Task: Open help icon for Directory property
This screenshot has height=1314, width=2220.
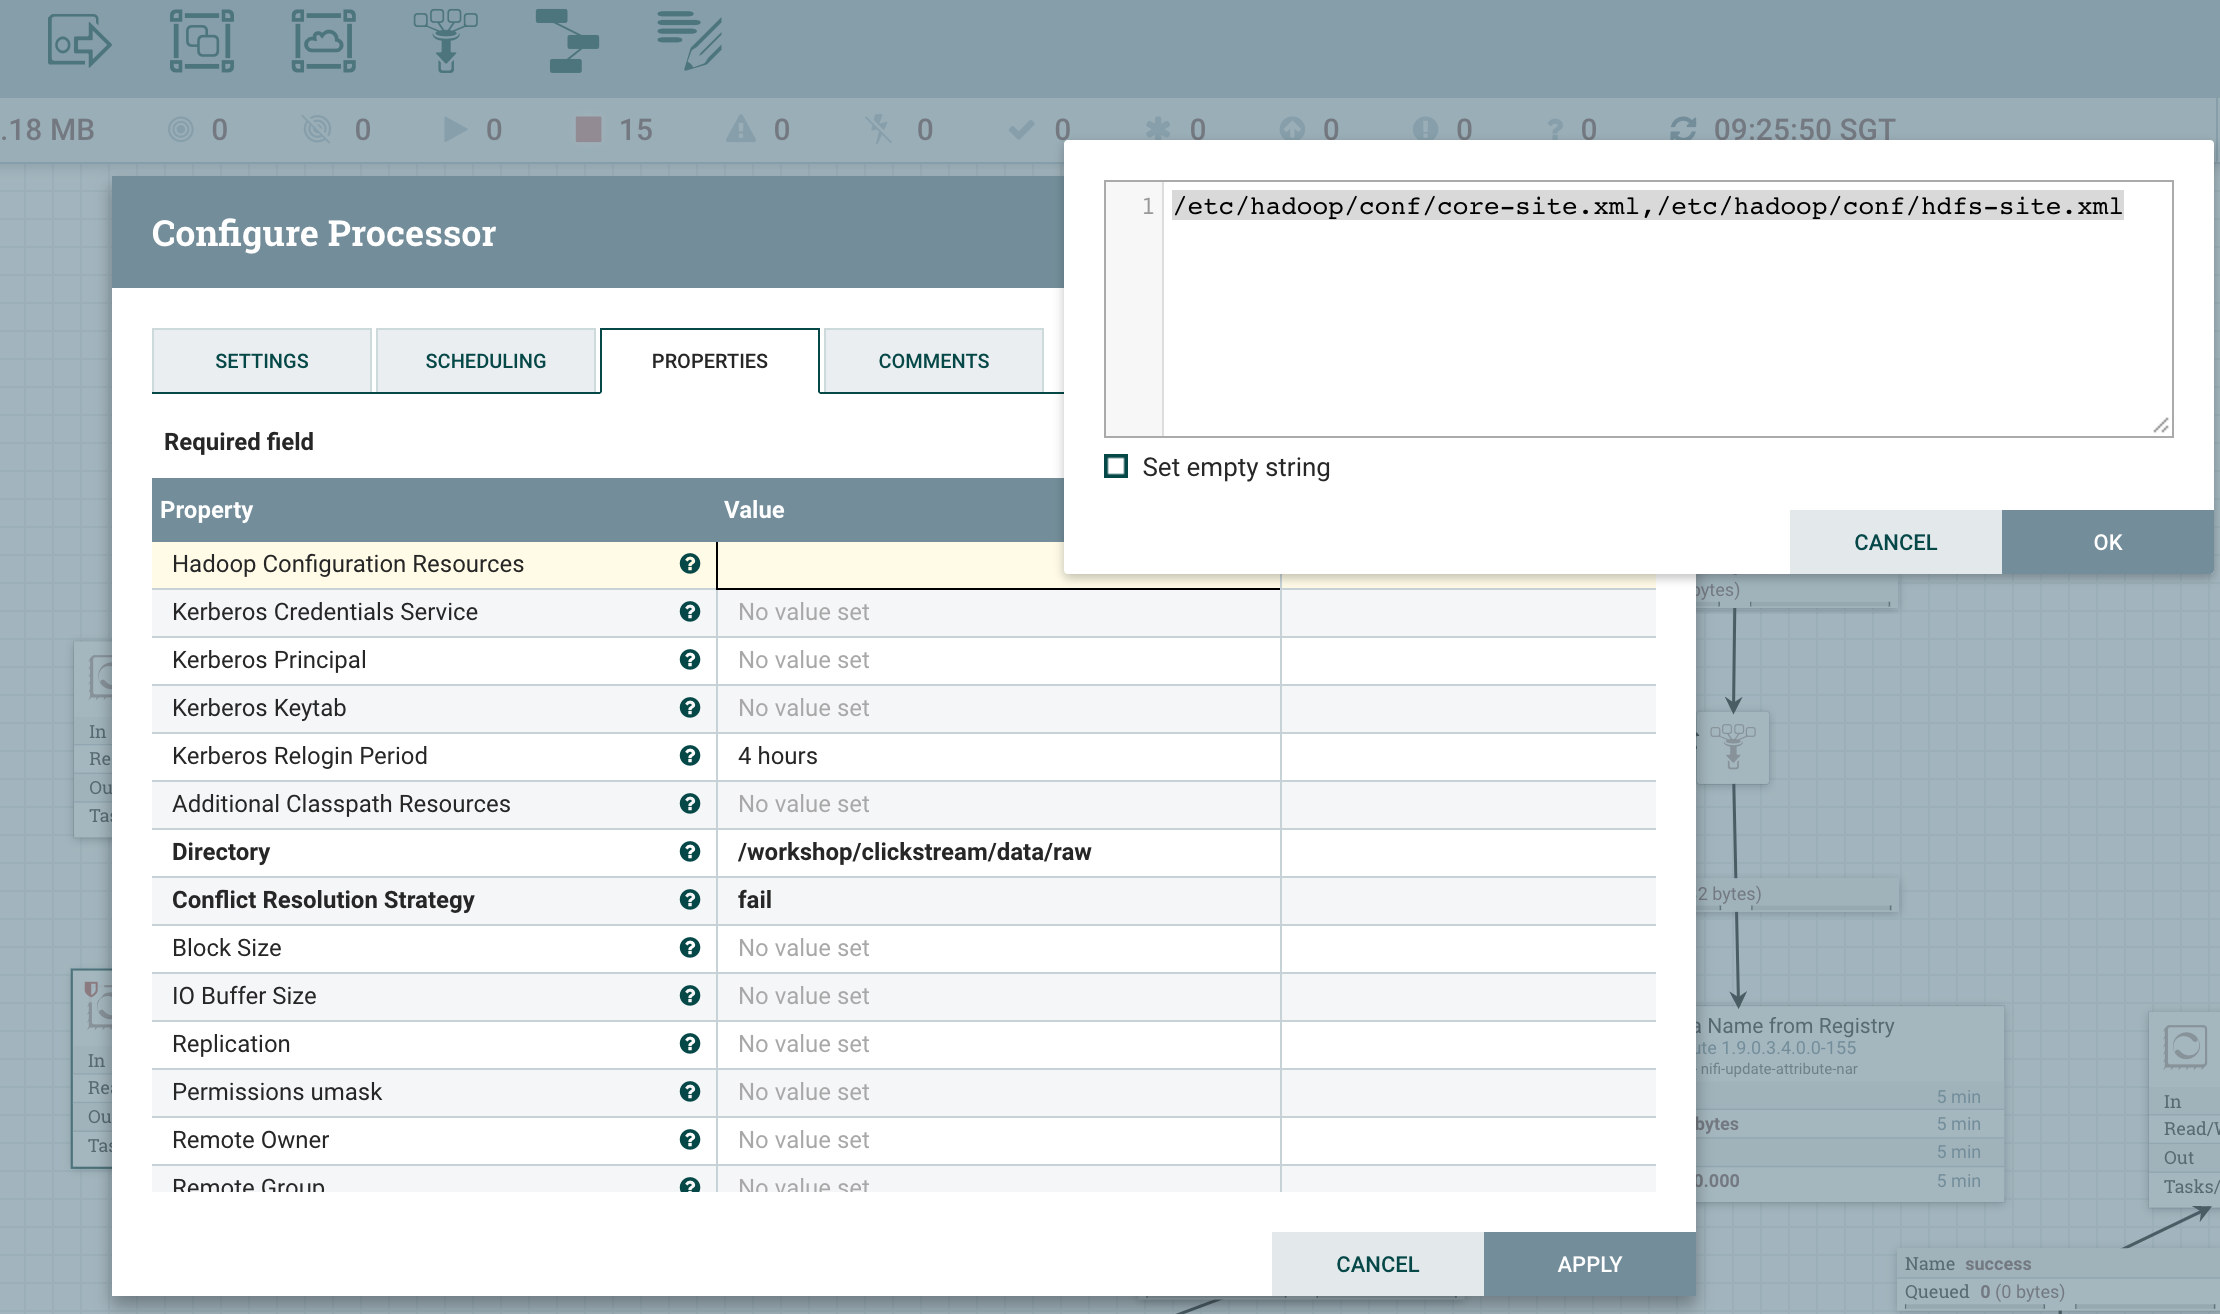Action: [x=689, y=852]
